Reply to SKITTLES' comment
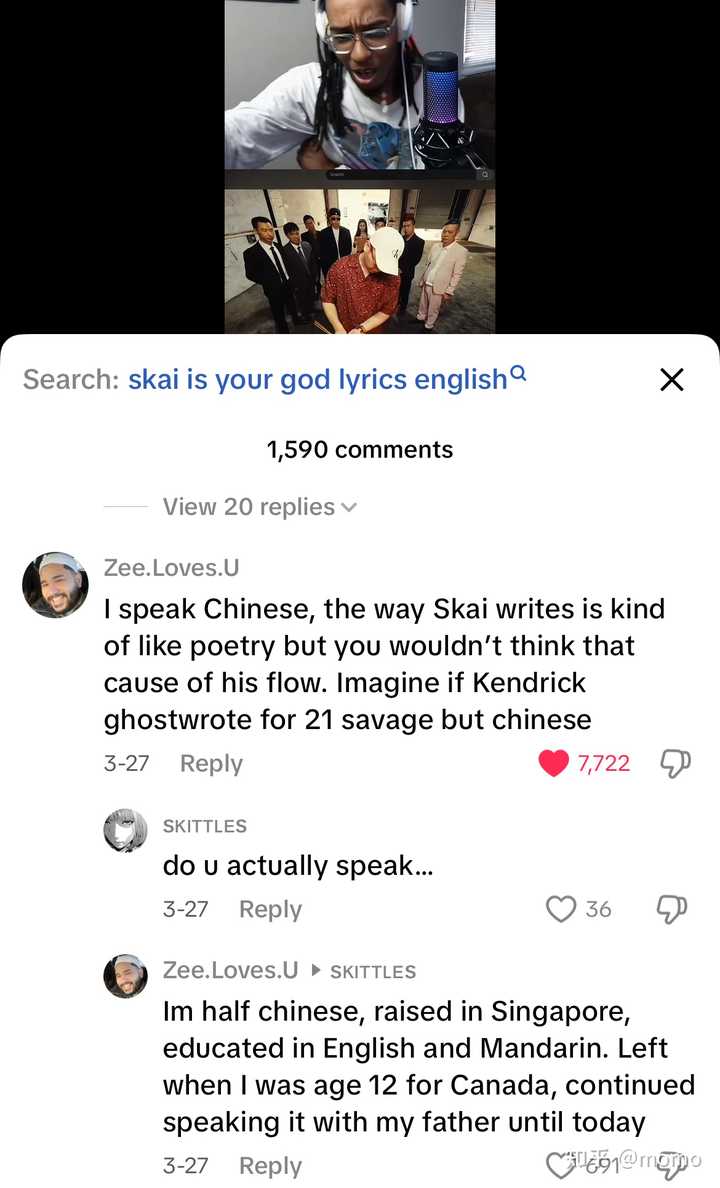 271,908
